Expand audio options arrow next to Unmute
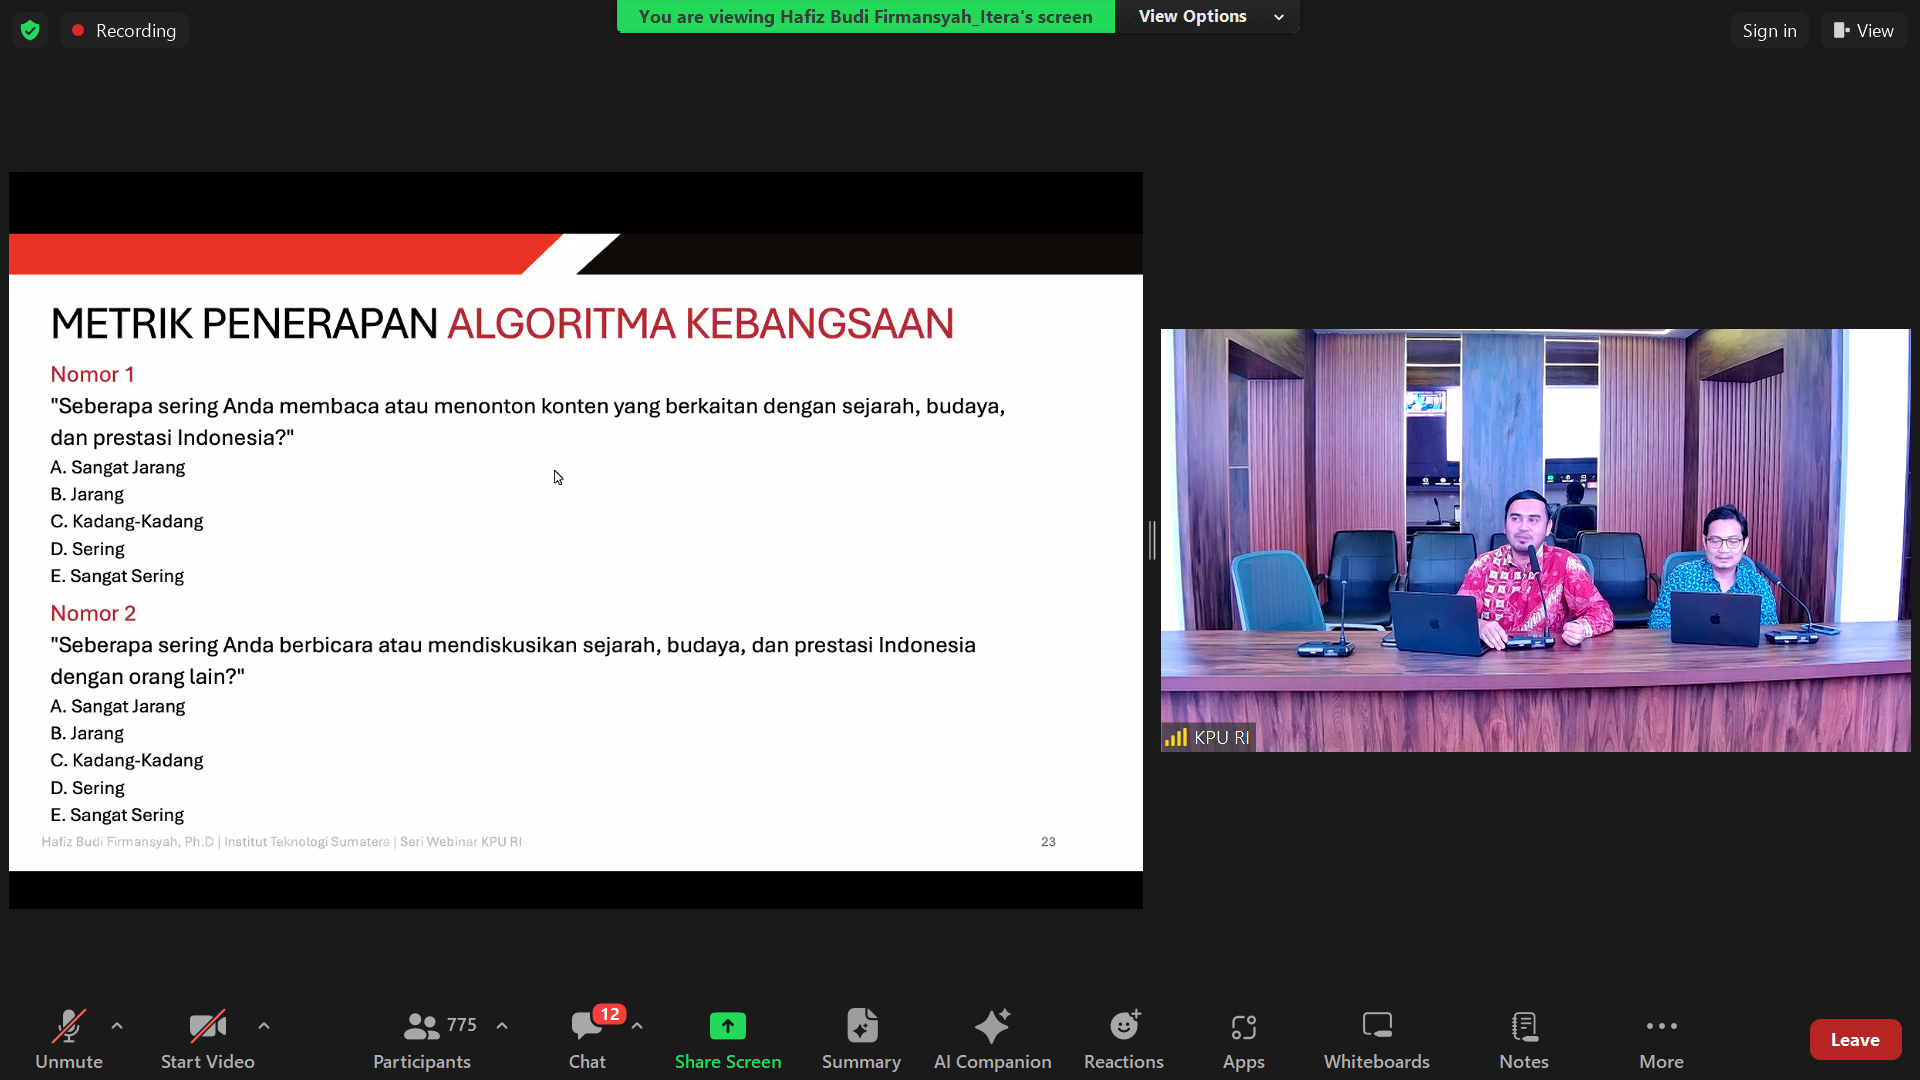The width and height of the screenshot is (1920, 1080). coord(117,1026)
